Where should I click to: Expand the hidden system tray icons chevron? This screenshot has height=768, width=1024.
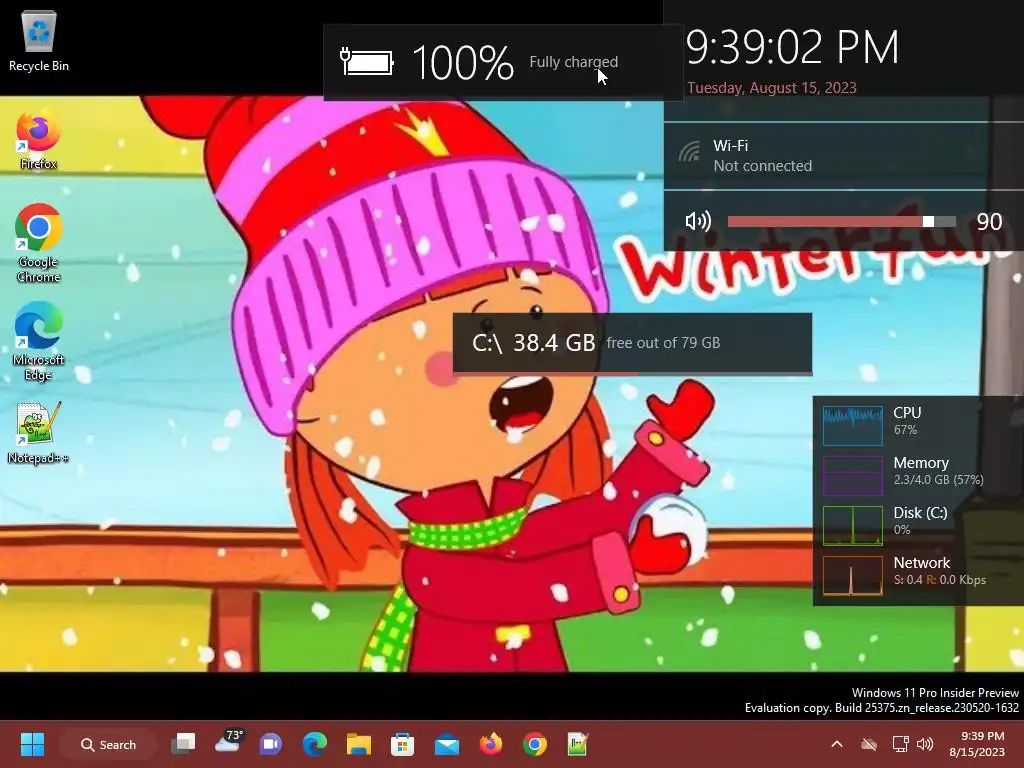(x=837, y=744)
